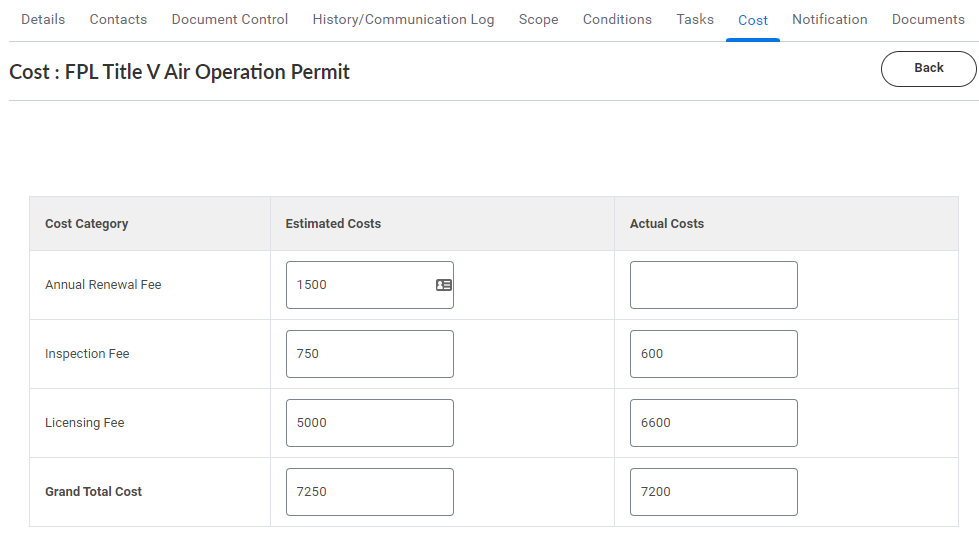Click the empty Annual Renewal Fee actual cost field
979x534 pixels.
click(714, 285)
